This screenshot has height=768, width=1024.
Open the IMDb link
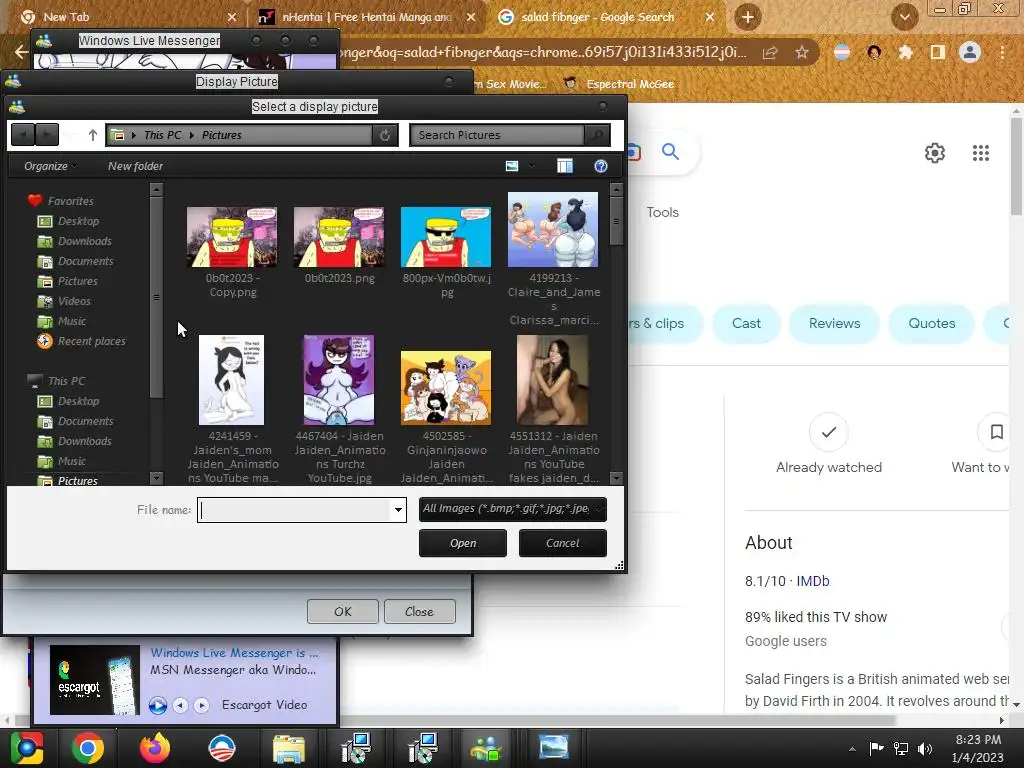812,581
